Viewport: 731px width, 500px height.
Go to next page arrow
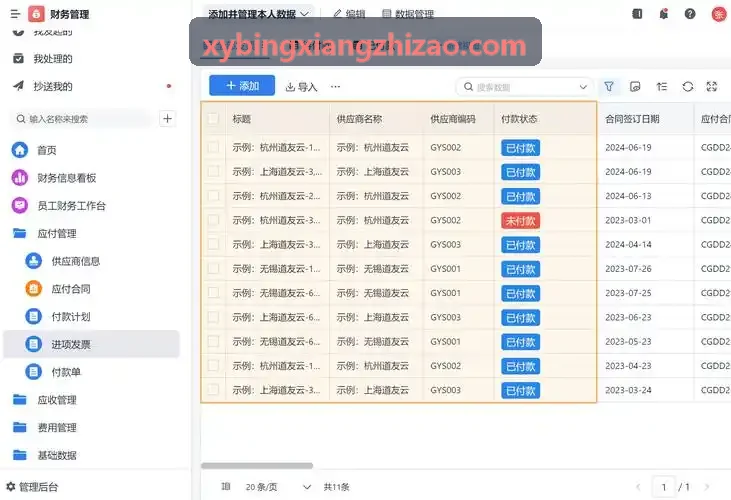(x=707, y=487)
